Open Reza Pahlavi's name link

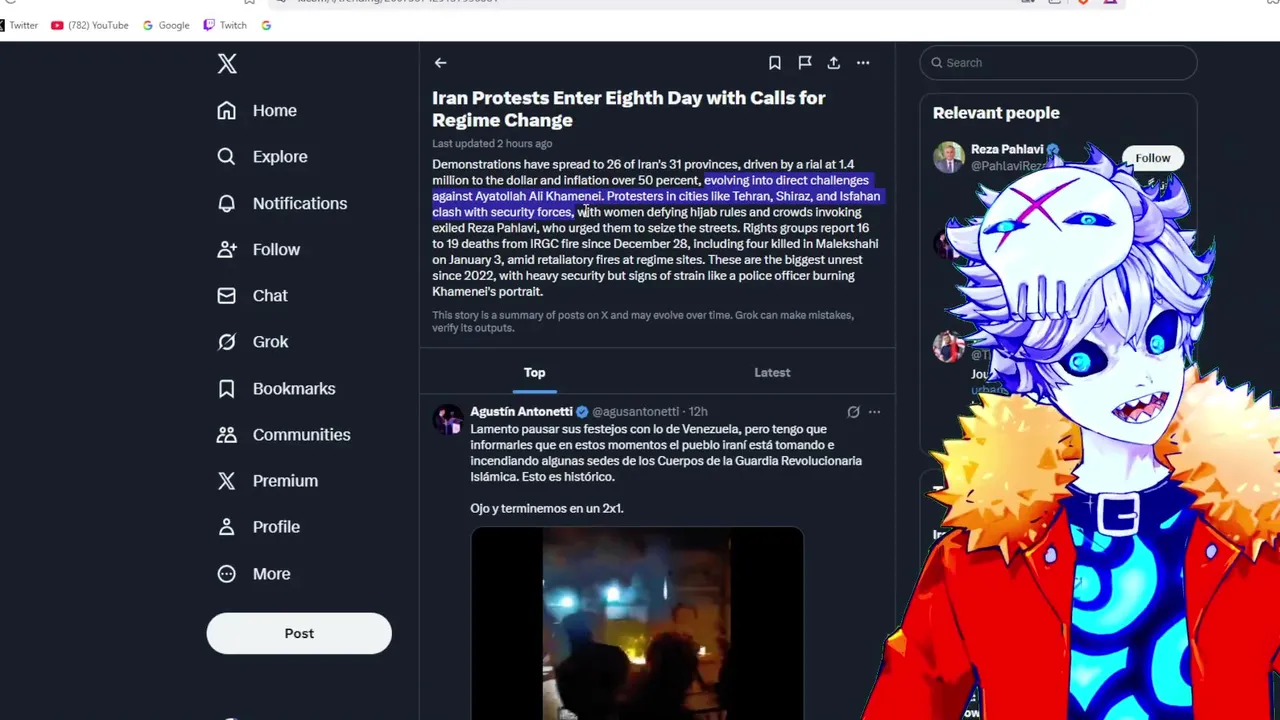pyautogui.click(x=1007, y=150)
